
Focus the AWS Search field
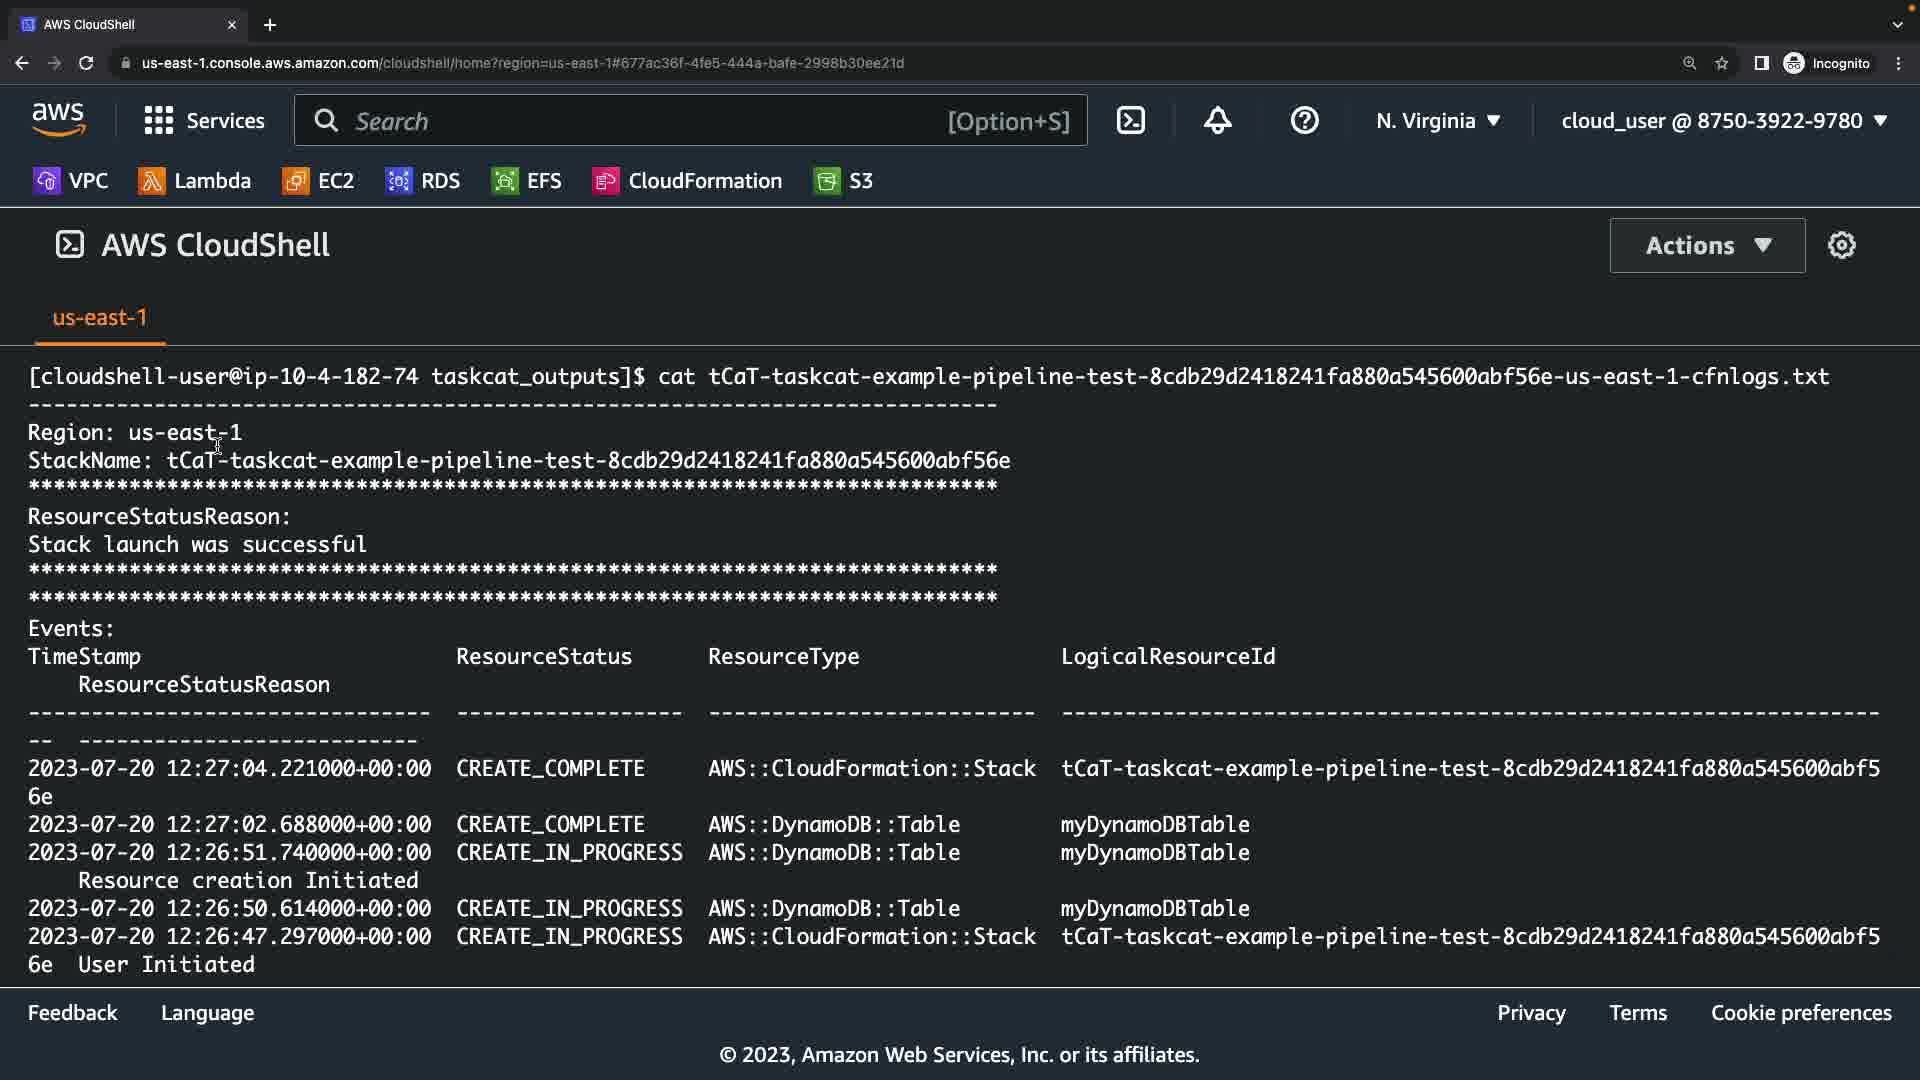(640, 121)
